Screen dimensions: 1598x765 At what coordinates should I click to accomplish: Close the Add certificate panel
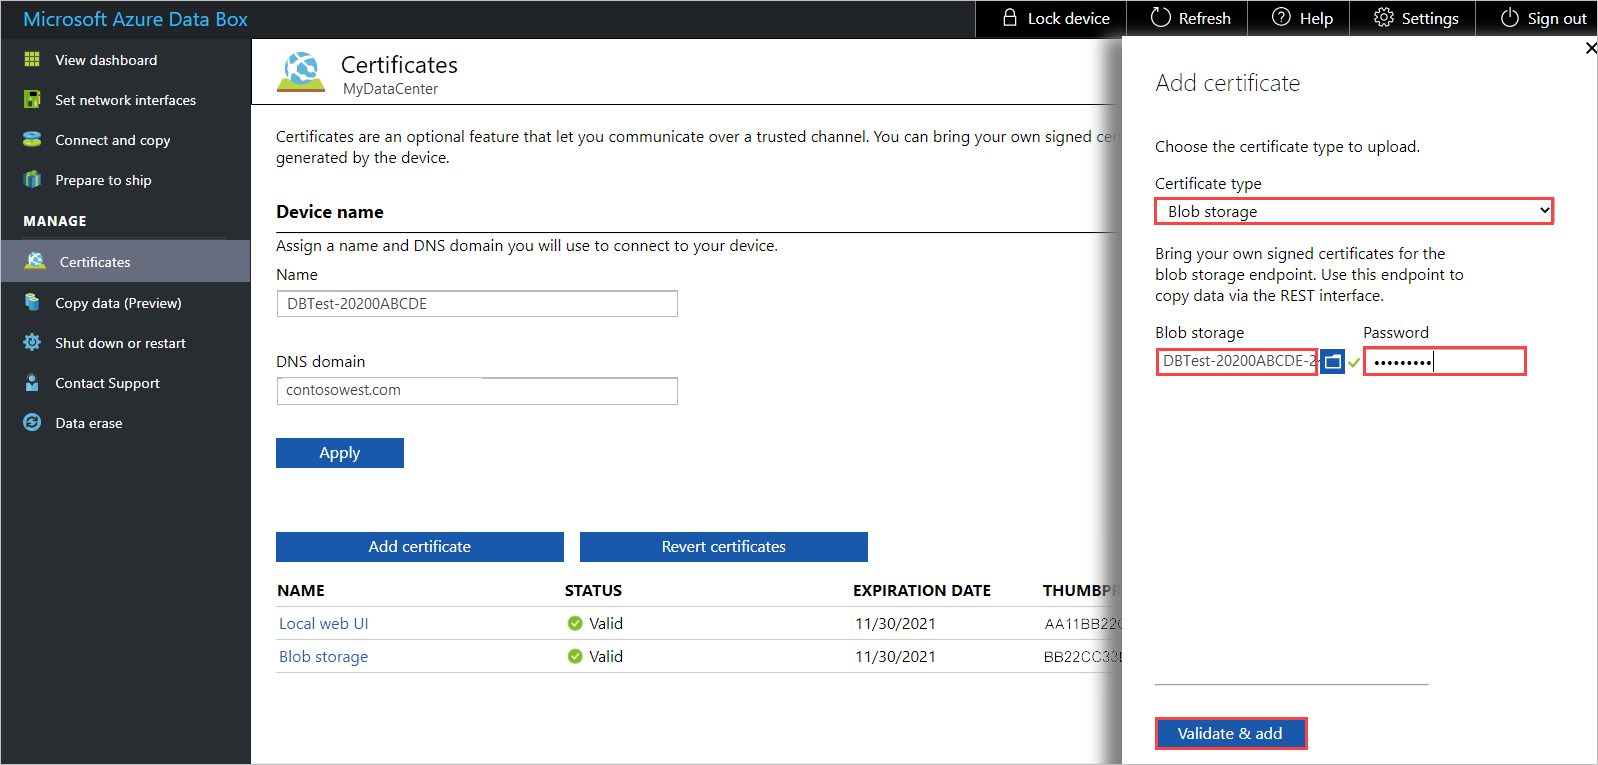(x=1590, y=48)
